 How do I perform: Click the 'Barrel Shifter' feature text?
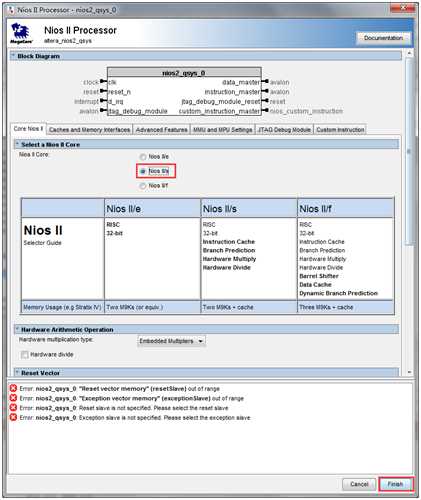(319, 276)
